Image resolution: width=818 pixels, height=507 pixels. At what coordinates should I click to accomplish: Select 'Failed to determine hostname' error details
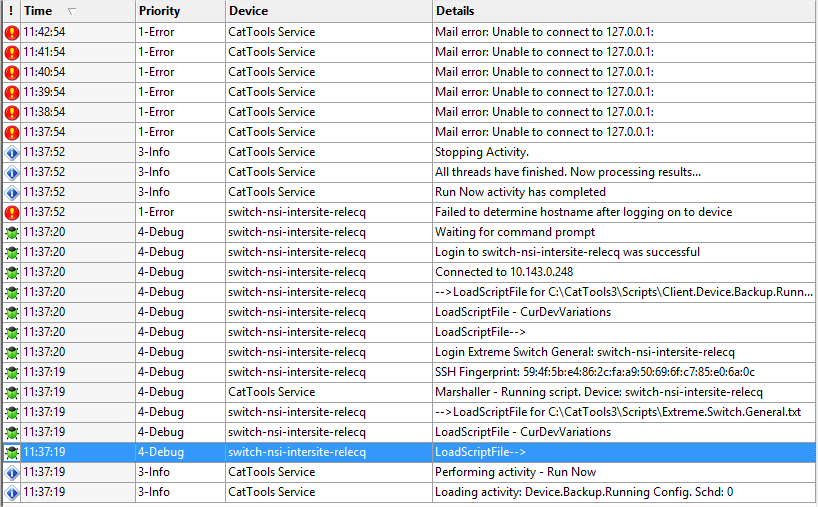(624, 212)
